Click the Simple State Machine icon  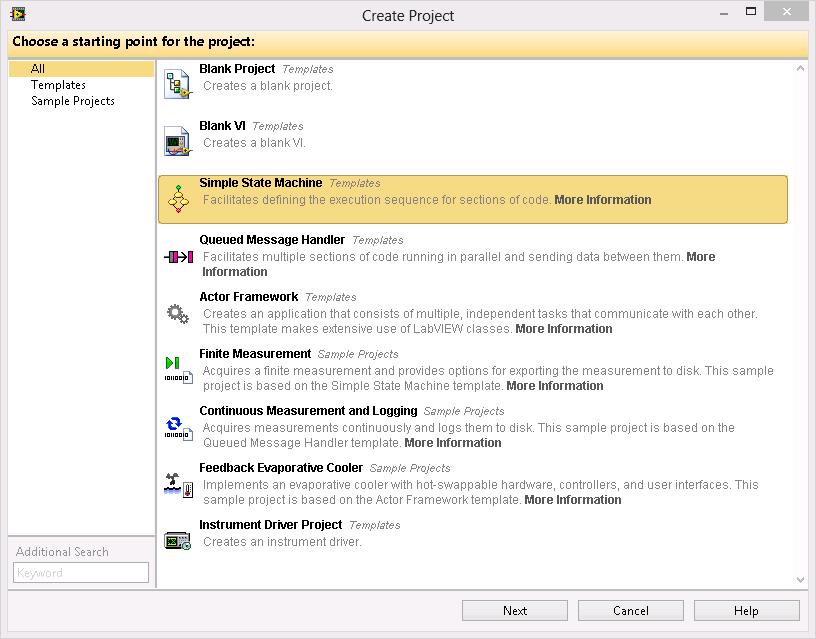click(178, 199)
